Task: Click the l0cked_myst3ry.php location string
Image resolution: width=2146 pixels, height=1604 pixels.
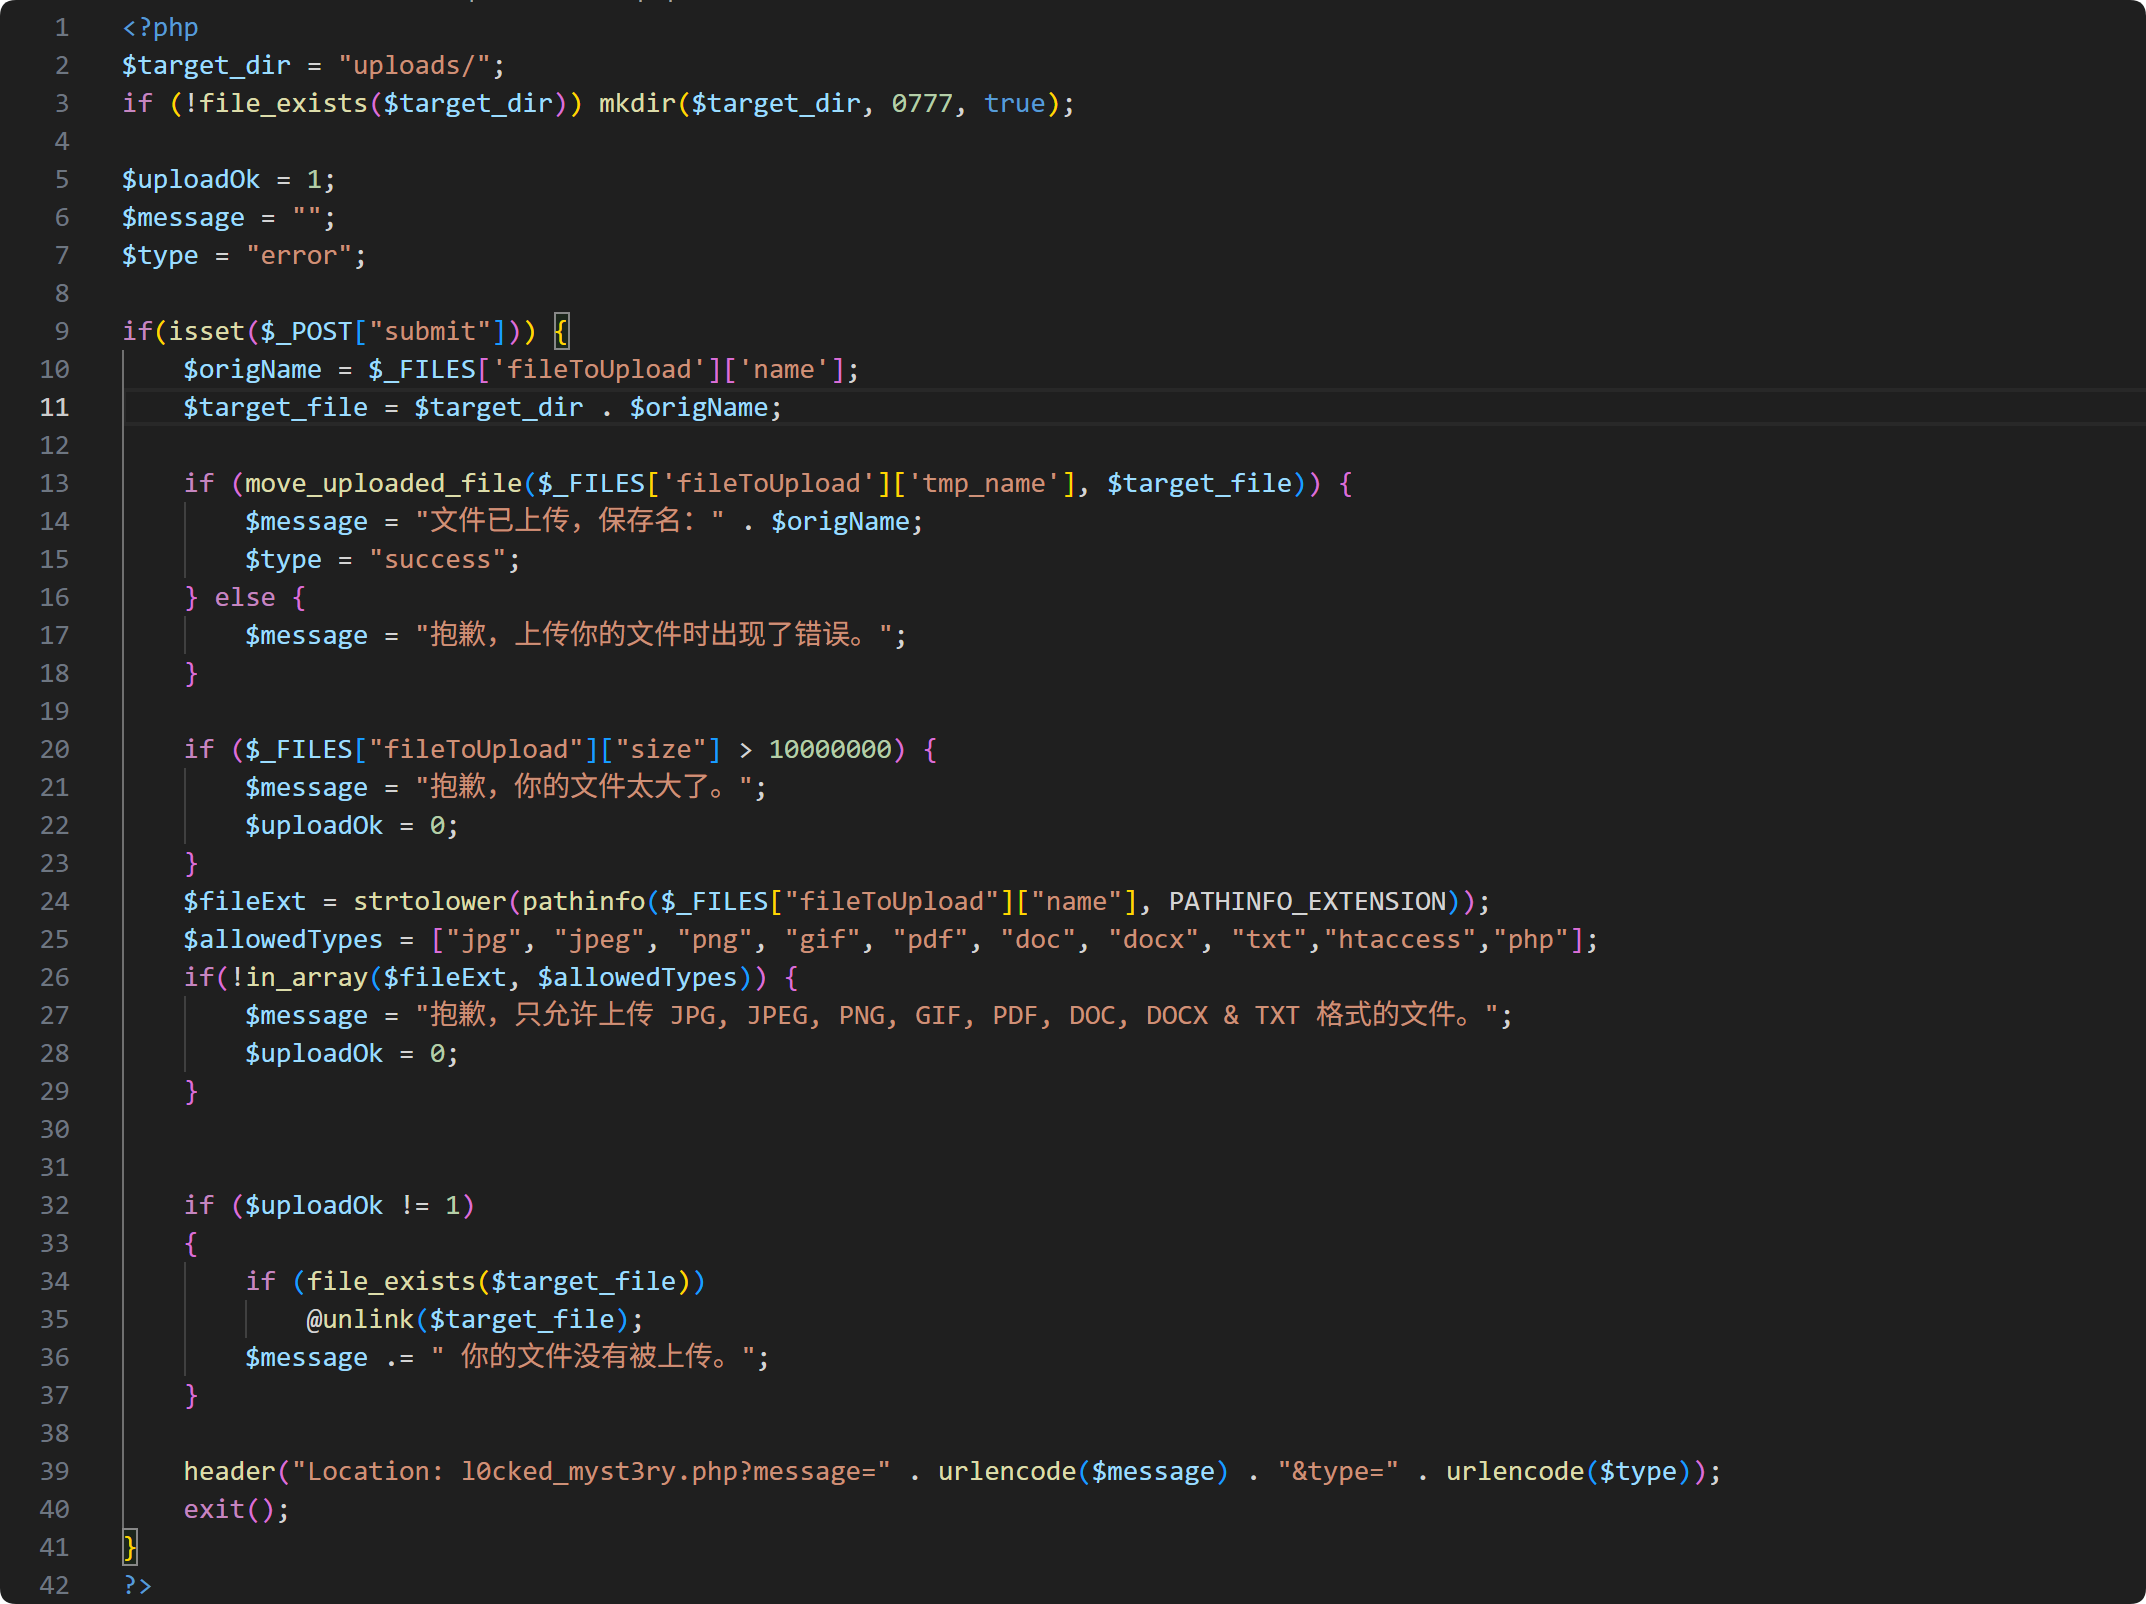Action: pos(591,1472)
